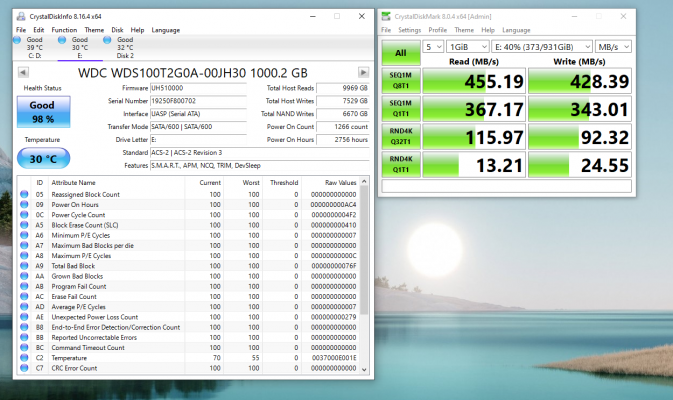Image resolution: width=673 pixels, height=400 pixels.
Task: Open Profile menu in CrystalDiskMark
Action: tap(437, 30)
